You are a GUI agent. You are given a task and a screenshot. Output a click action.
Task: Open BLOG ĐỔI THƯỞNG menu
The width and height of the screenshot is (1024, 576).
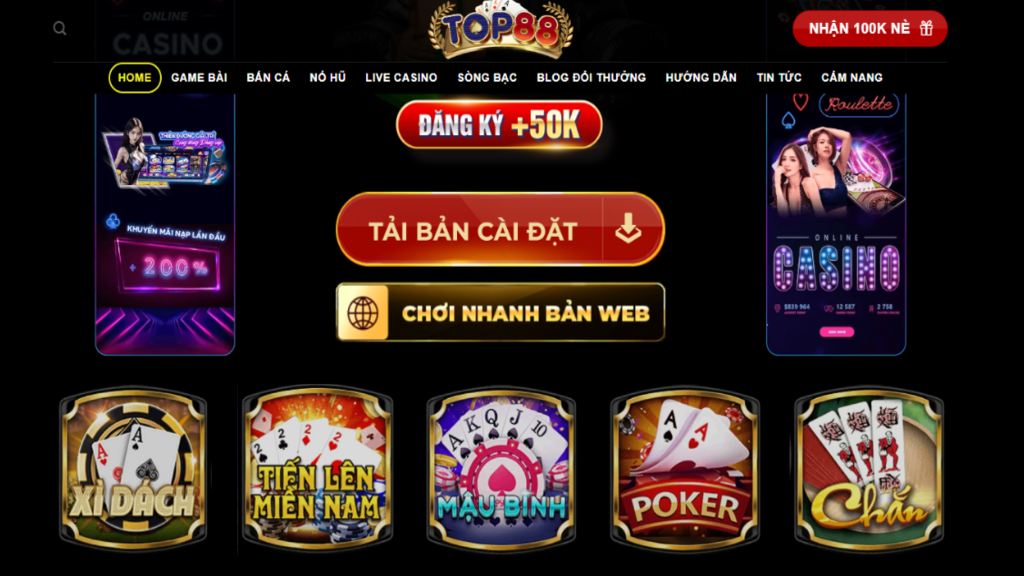click(591, 78)
